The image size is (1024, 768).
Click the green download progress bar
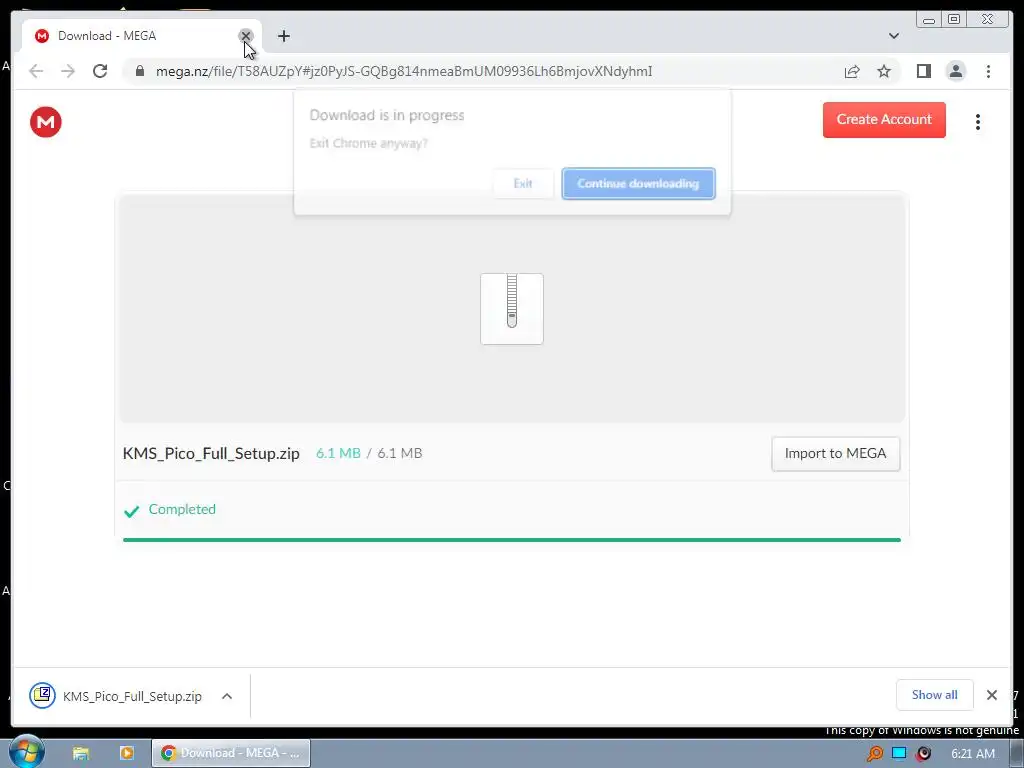pos(512,540)
